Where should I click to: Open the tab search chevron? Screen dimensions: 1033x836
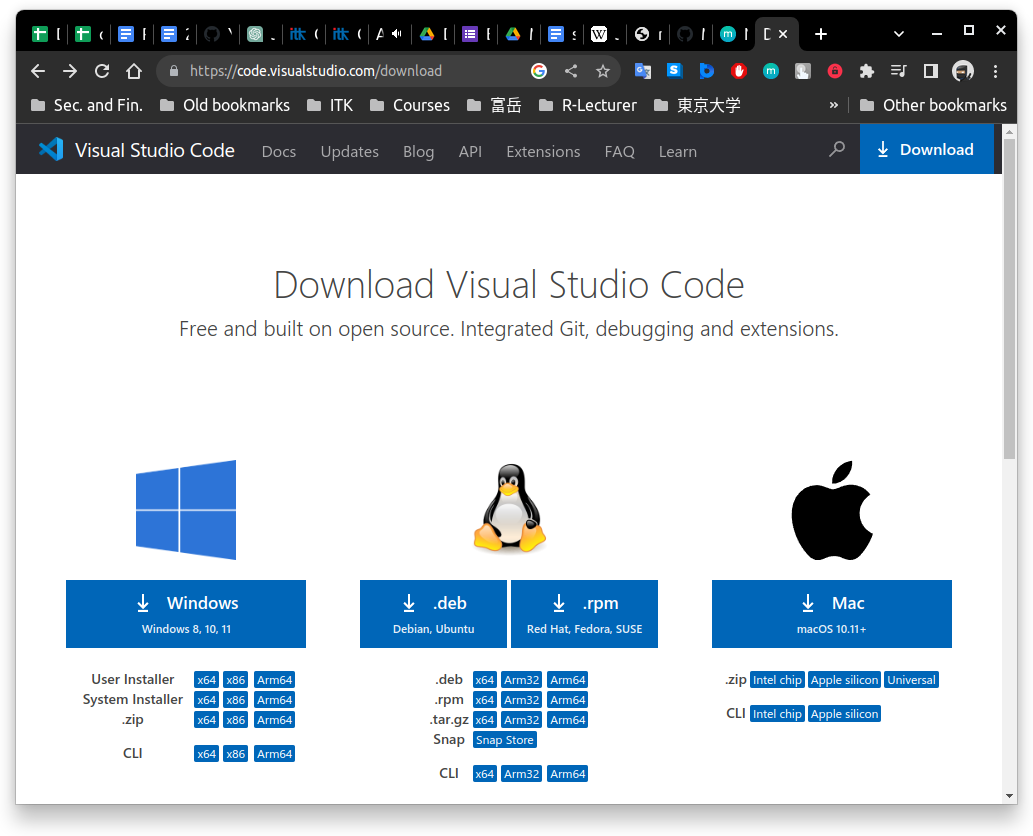click(x=899, y=34)
